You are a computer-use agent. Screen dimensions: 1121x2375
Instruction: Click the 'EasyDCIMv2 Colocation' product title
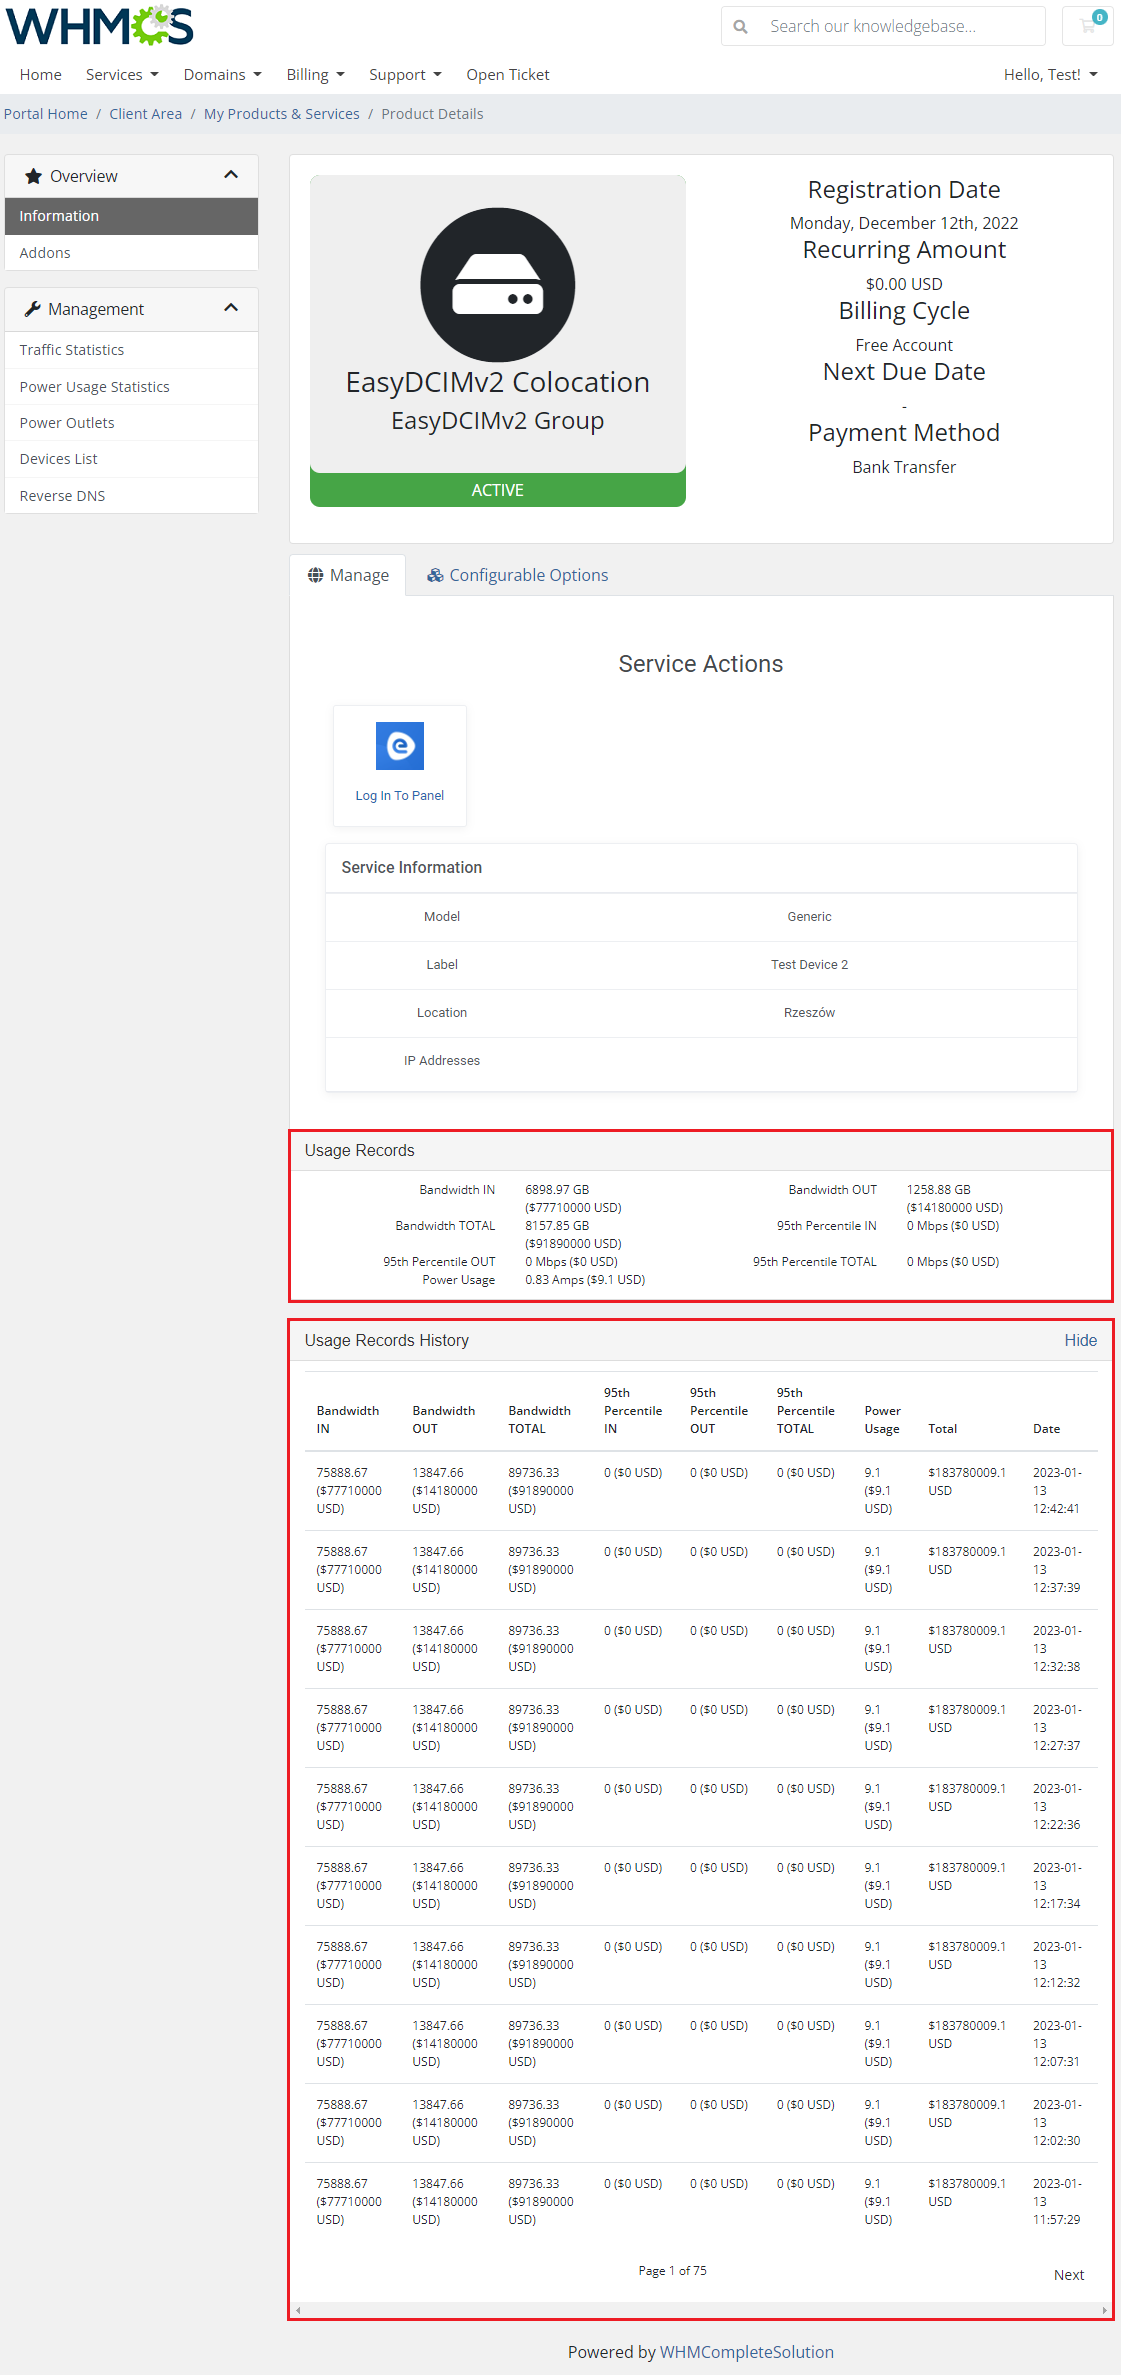click(498, 382)
